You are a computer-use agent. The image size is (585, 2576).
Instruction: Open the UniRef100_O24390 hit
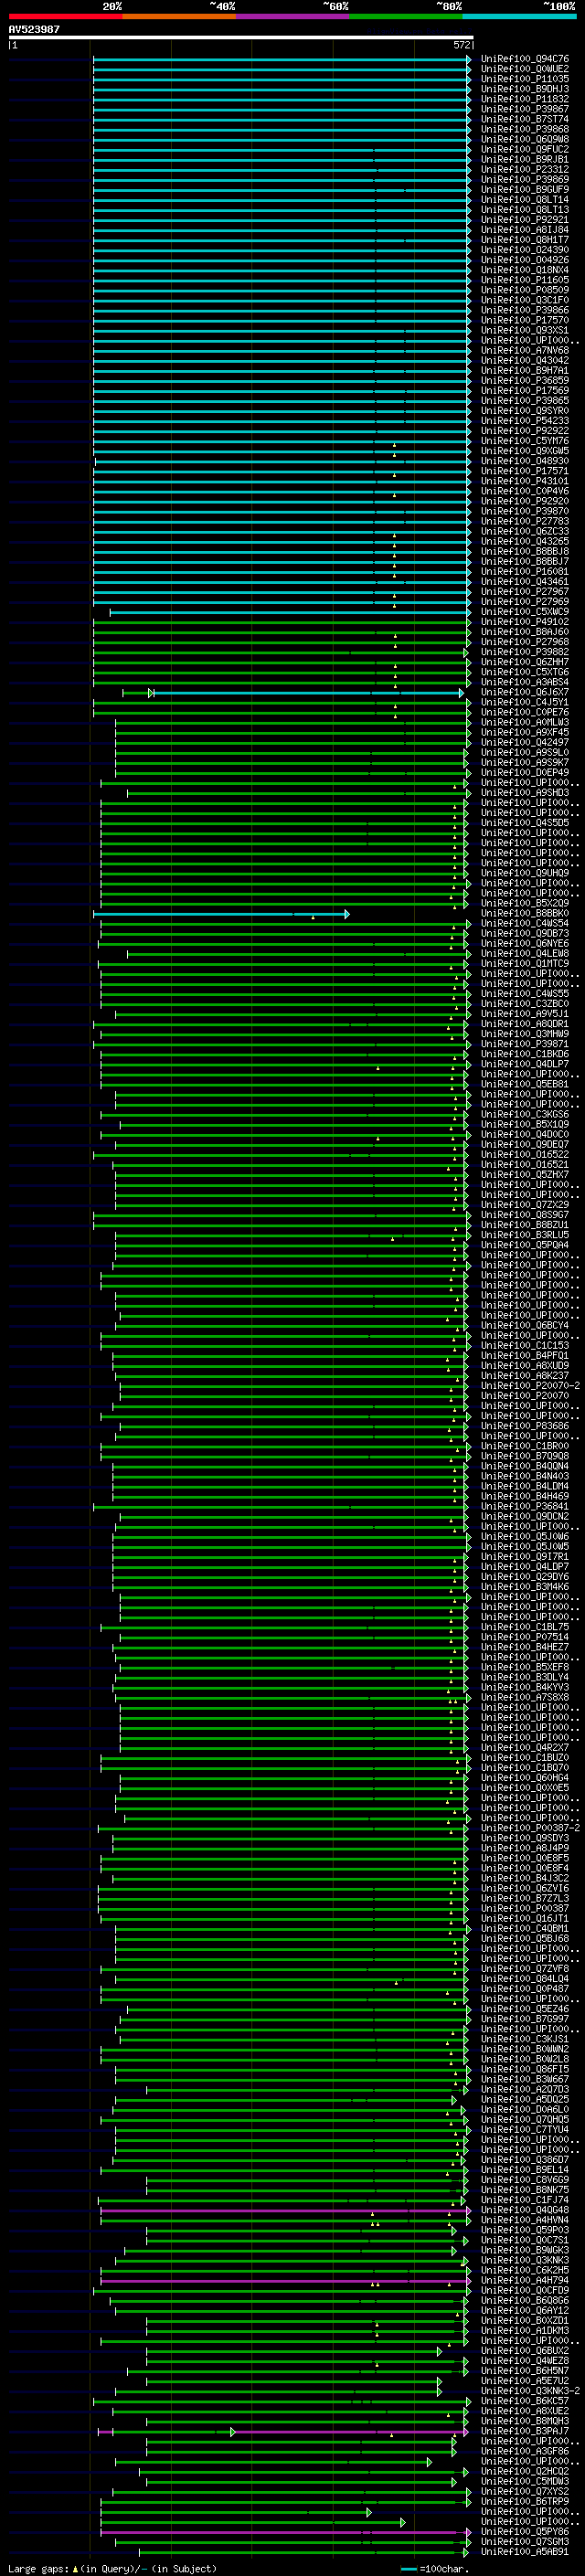pos(525,250)
